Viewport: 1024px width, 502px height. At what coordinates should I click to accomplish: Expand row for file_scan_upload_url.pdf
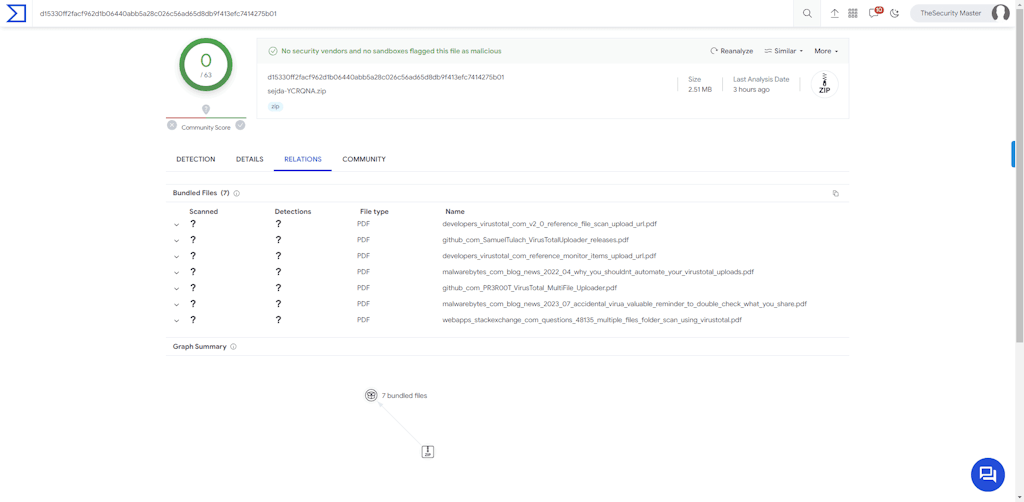pos(176,224)
